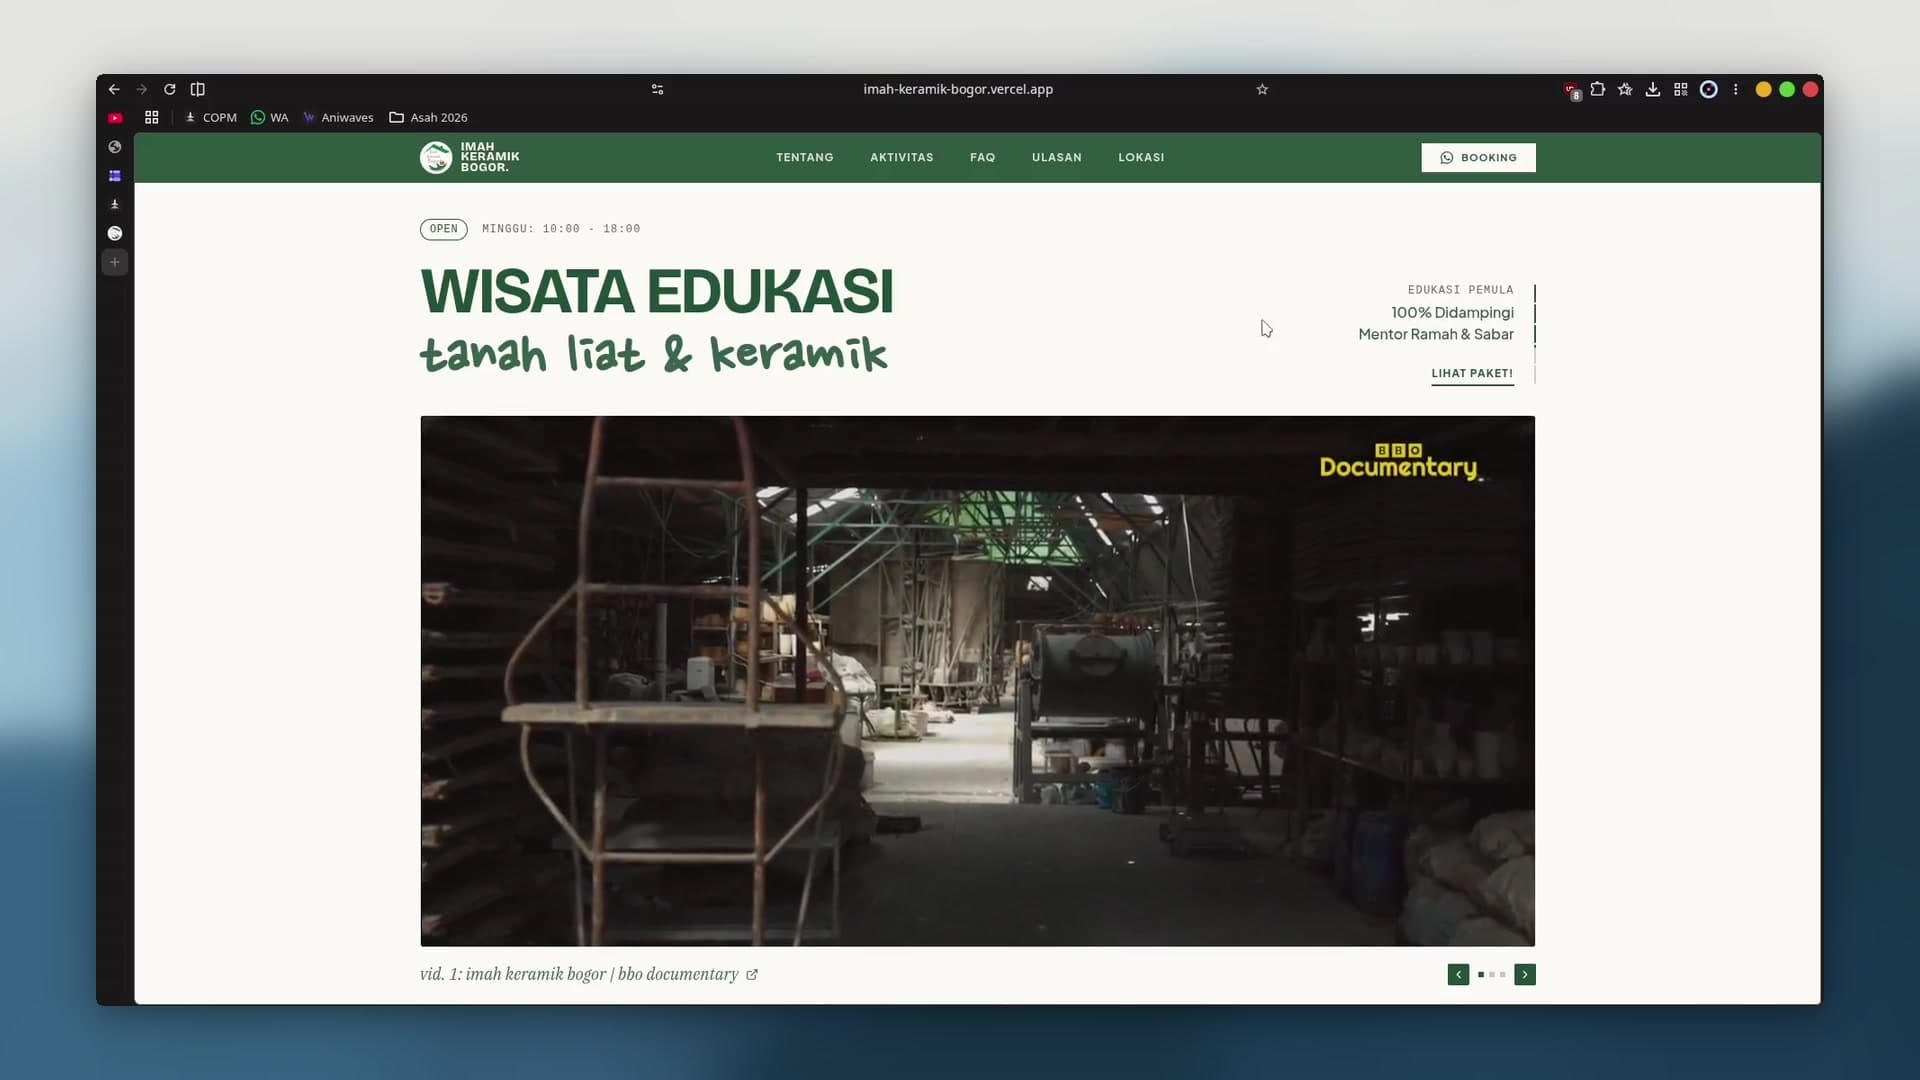Show the next slide with right chevron

coord(1525,975)
